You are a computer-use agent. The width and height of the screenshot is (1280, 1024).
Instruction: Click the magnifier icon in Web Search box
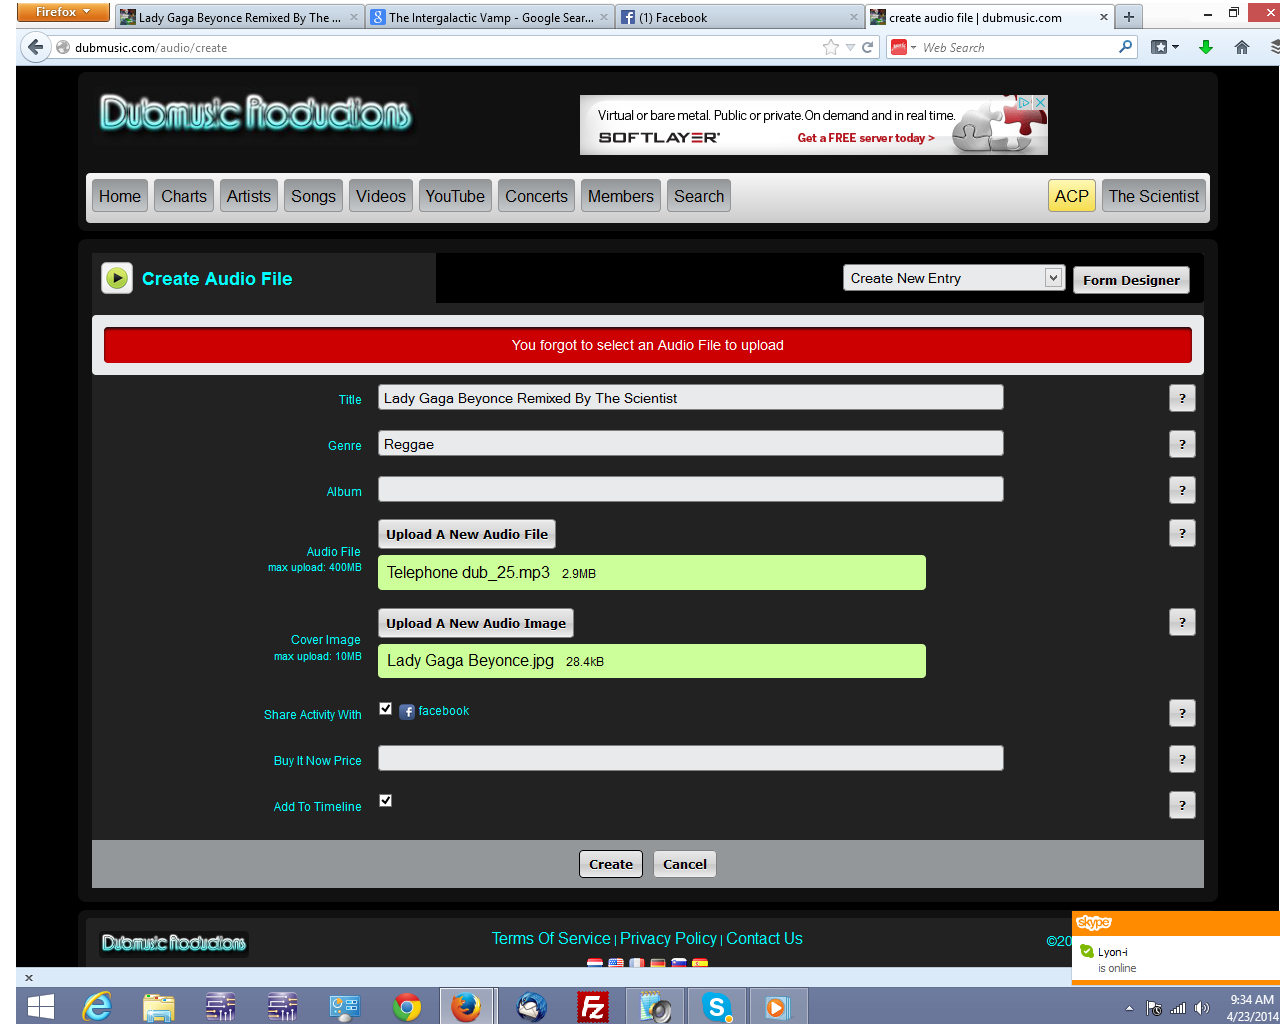1126,46
